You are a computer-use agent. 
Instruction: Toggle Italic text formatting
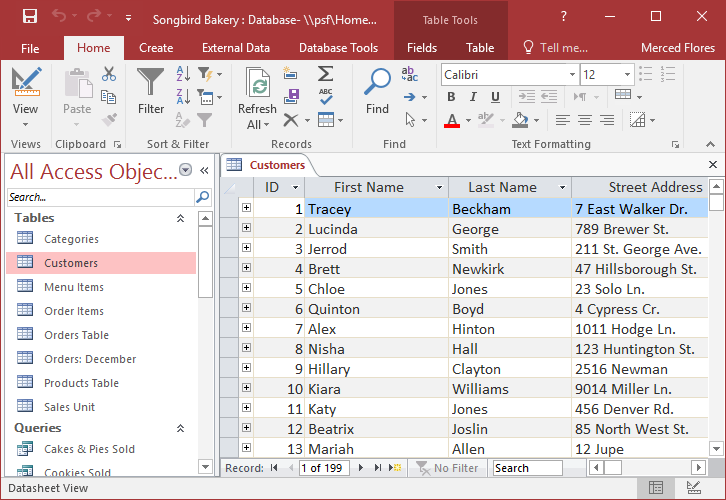coord(473,97)
